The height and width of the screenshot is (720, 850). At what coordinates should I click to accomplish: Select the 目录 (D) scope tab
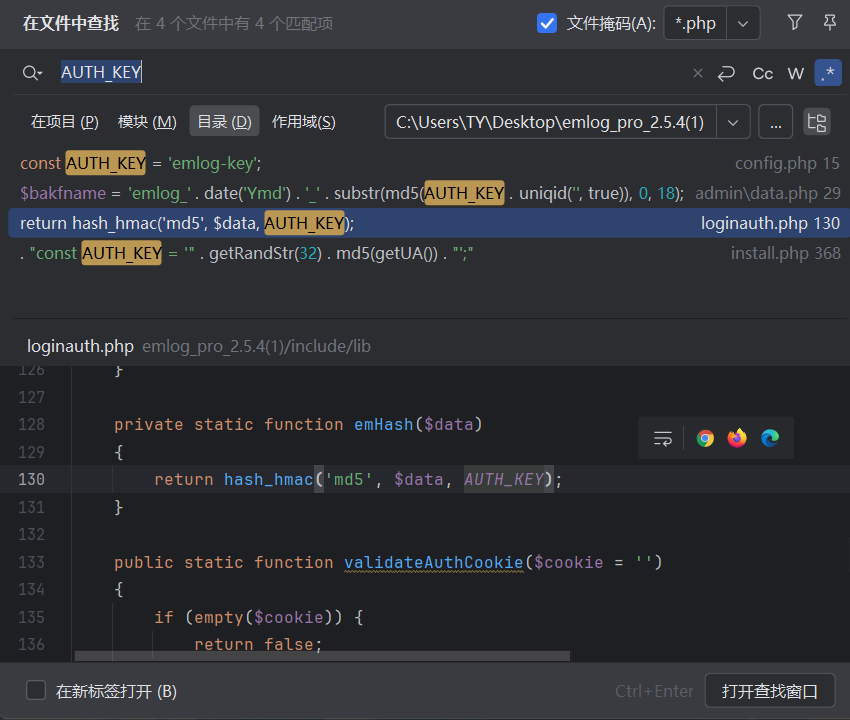224,122
